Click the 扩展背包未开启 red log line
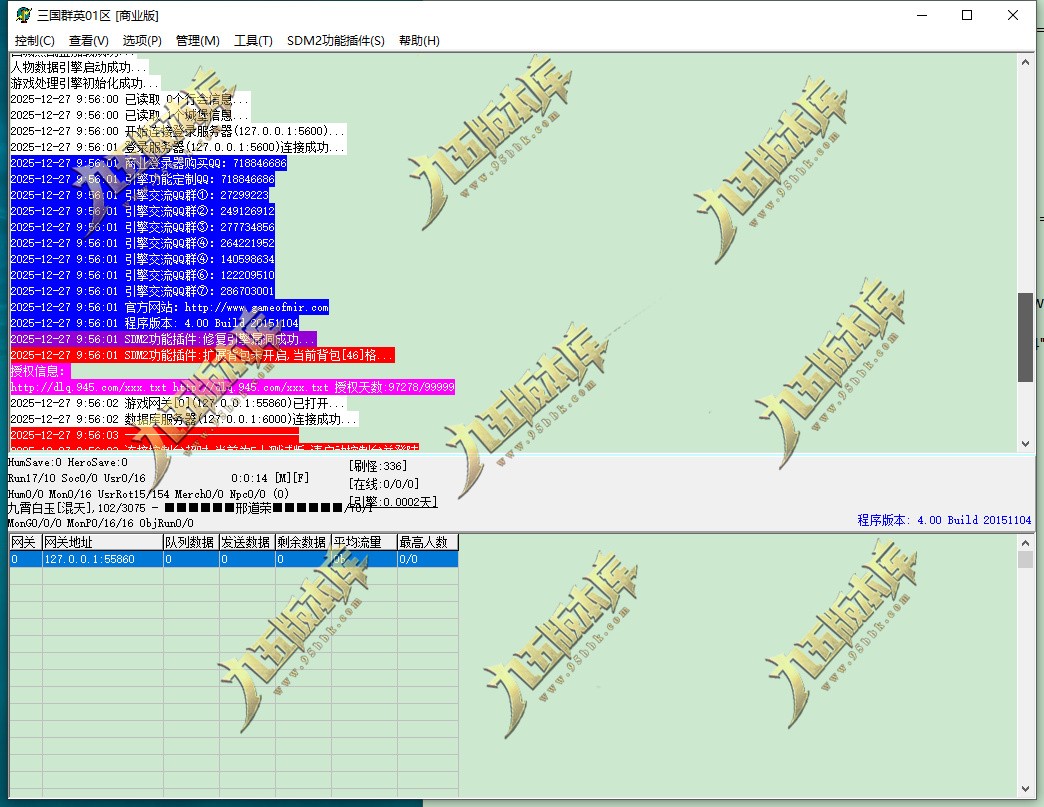This screenshot has width=1044, height=807. point(202,355)
